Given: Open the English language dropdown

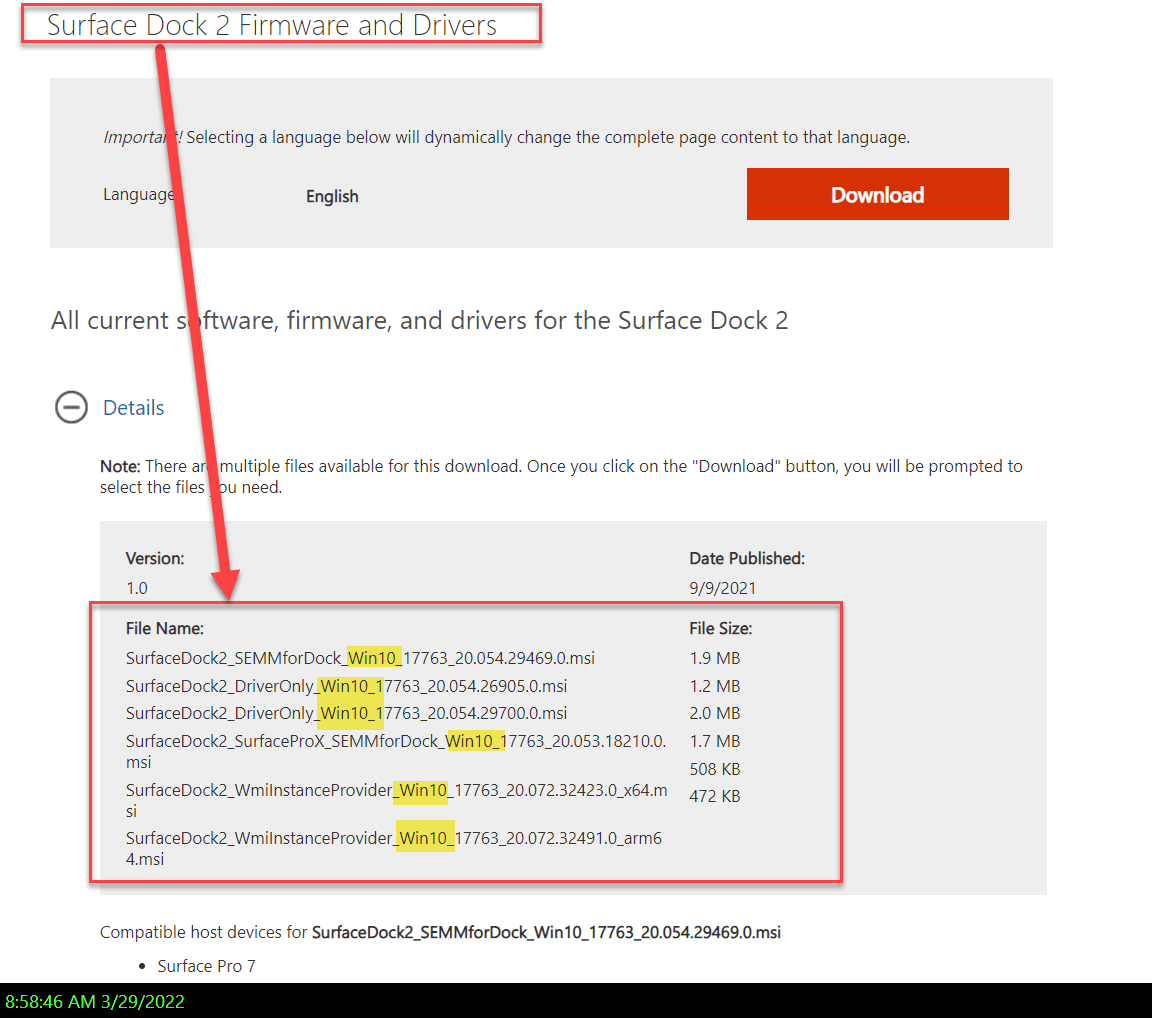Looking at the screenshot, I should [332, 196].
